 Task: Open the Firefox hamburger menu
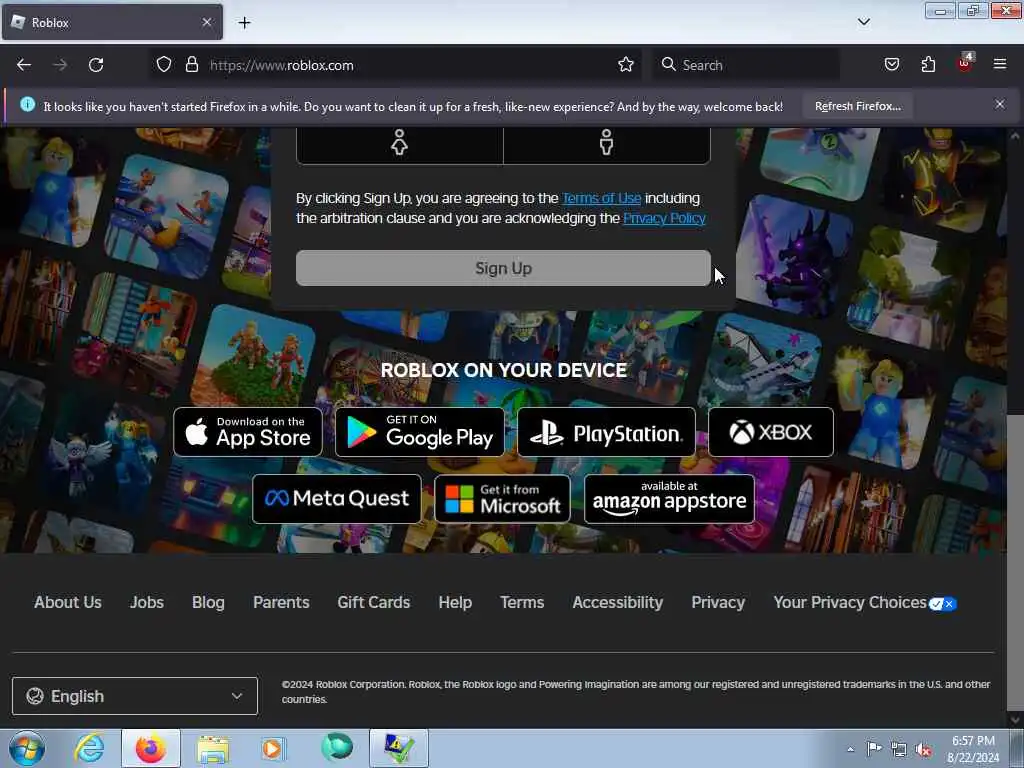(x=1000, y=64)
